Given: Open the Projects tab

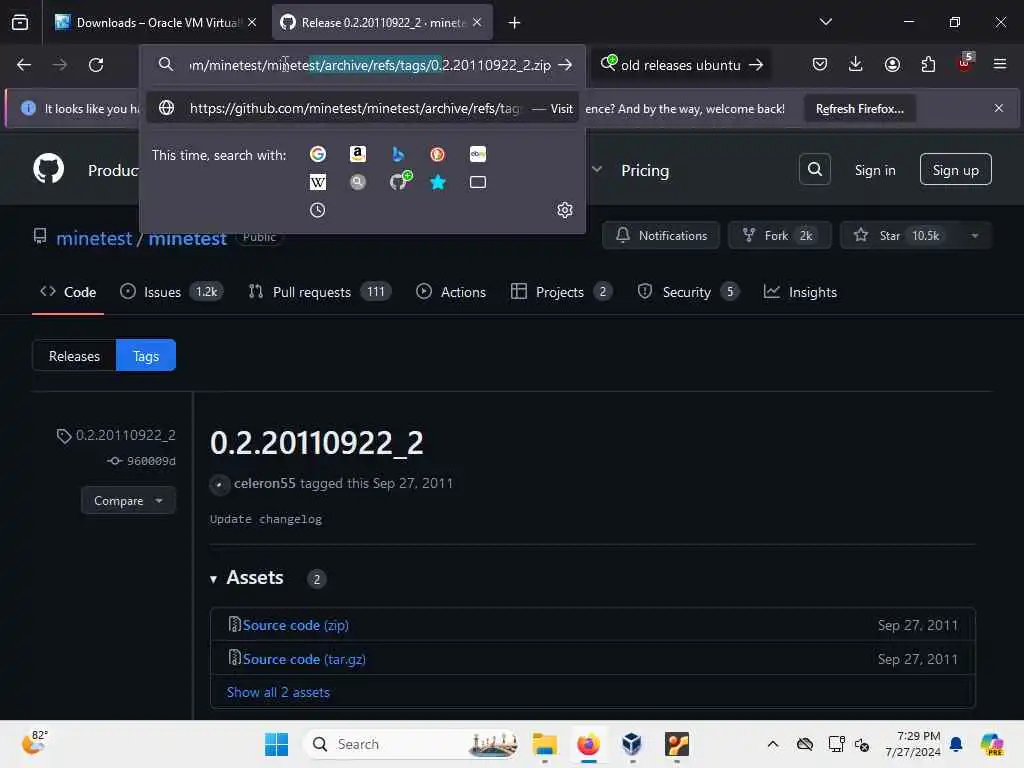Looking at the screenshot, I should coord(562,292).
